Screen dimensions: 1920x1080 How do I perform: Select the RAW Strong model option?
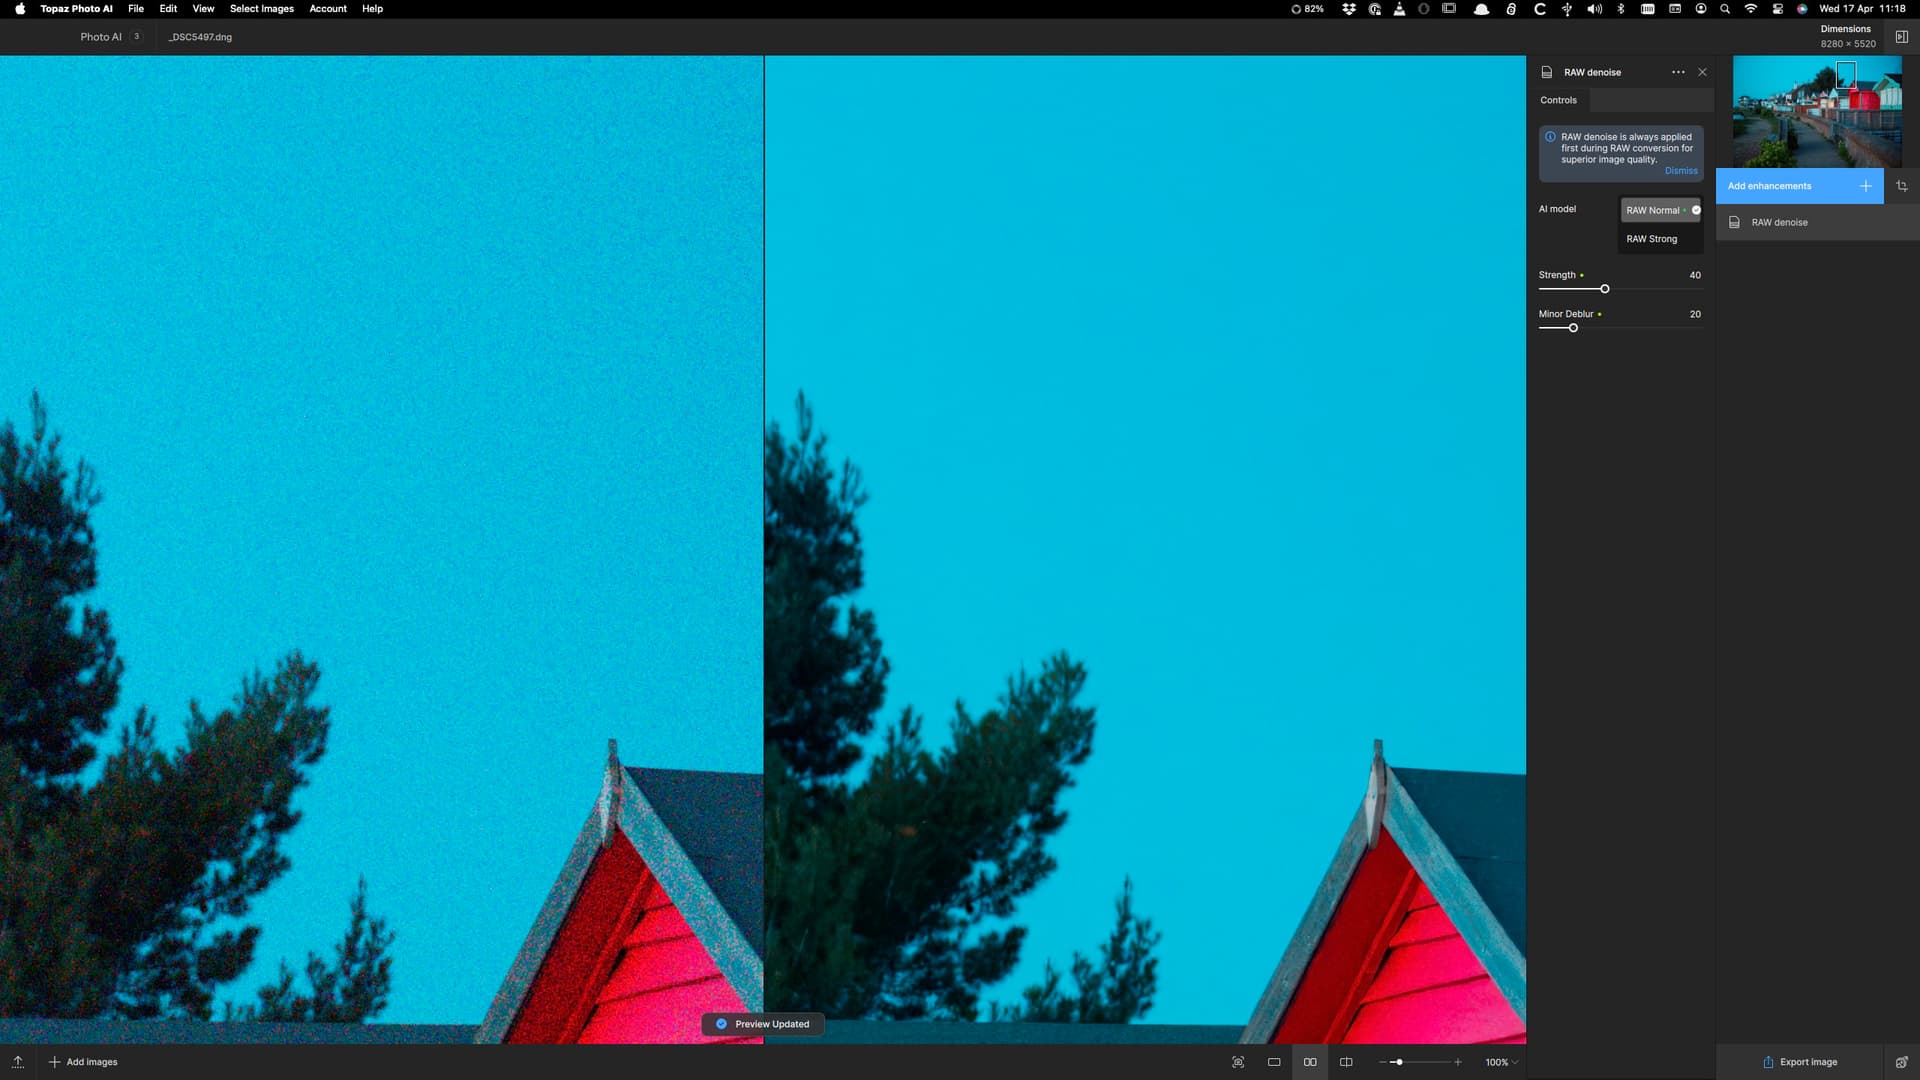click(1652, 239)
